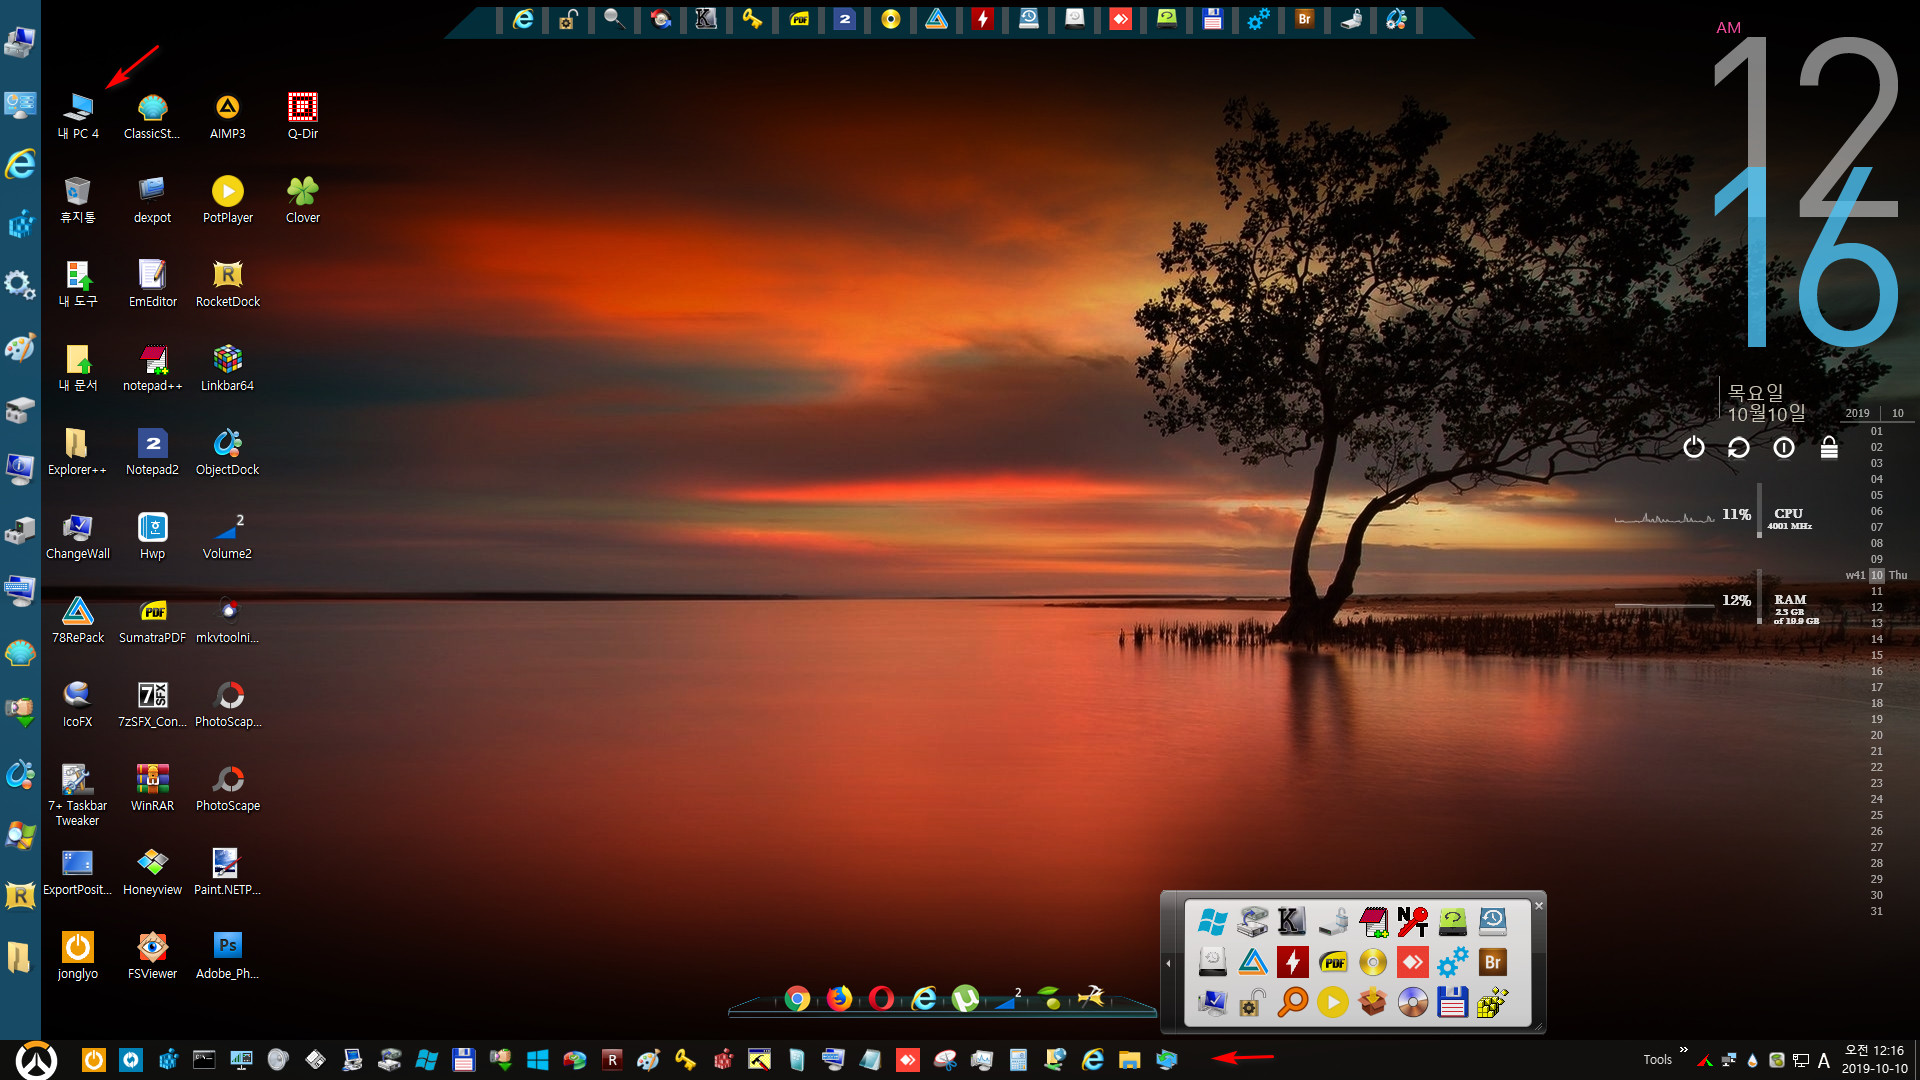Screen dimensions: 1920x1080
Task: Click Rainmeter restart button
Action: pyautogui.click(x=1739, y=447)
